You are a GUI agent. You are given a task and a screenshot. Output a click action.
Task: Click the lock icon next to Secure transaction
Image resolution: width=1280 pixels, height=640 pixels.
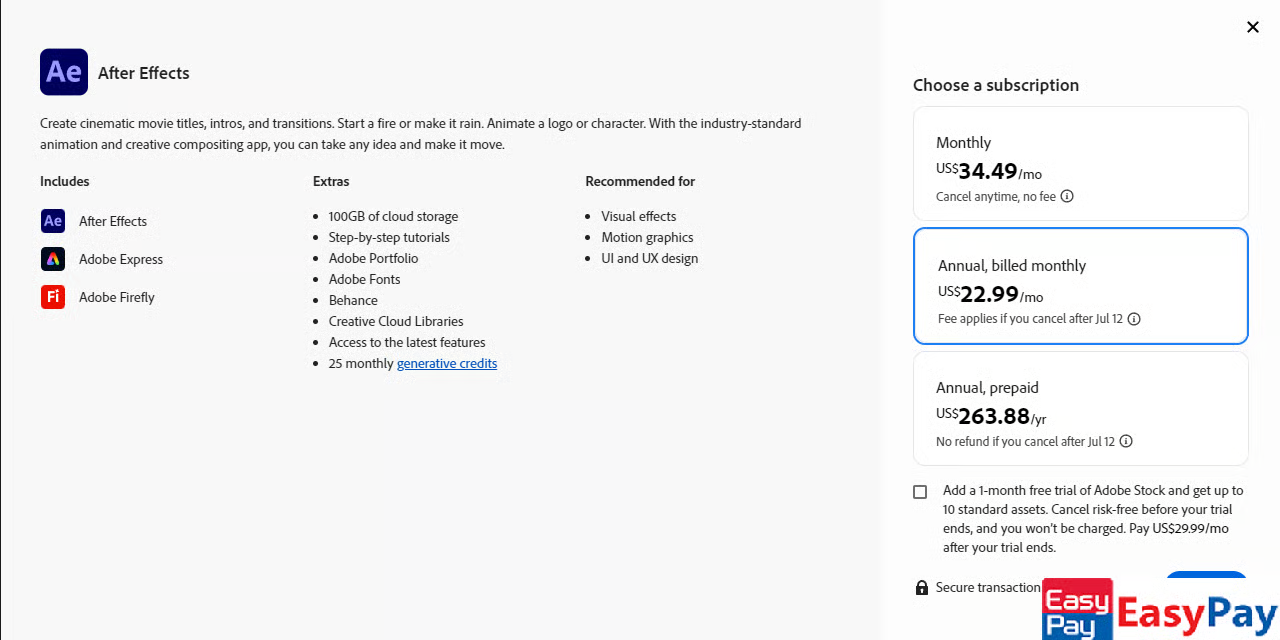point(922,587)
